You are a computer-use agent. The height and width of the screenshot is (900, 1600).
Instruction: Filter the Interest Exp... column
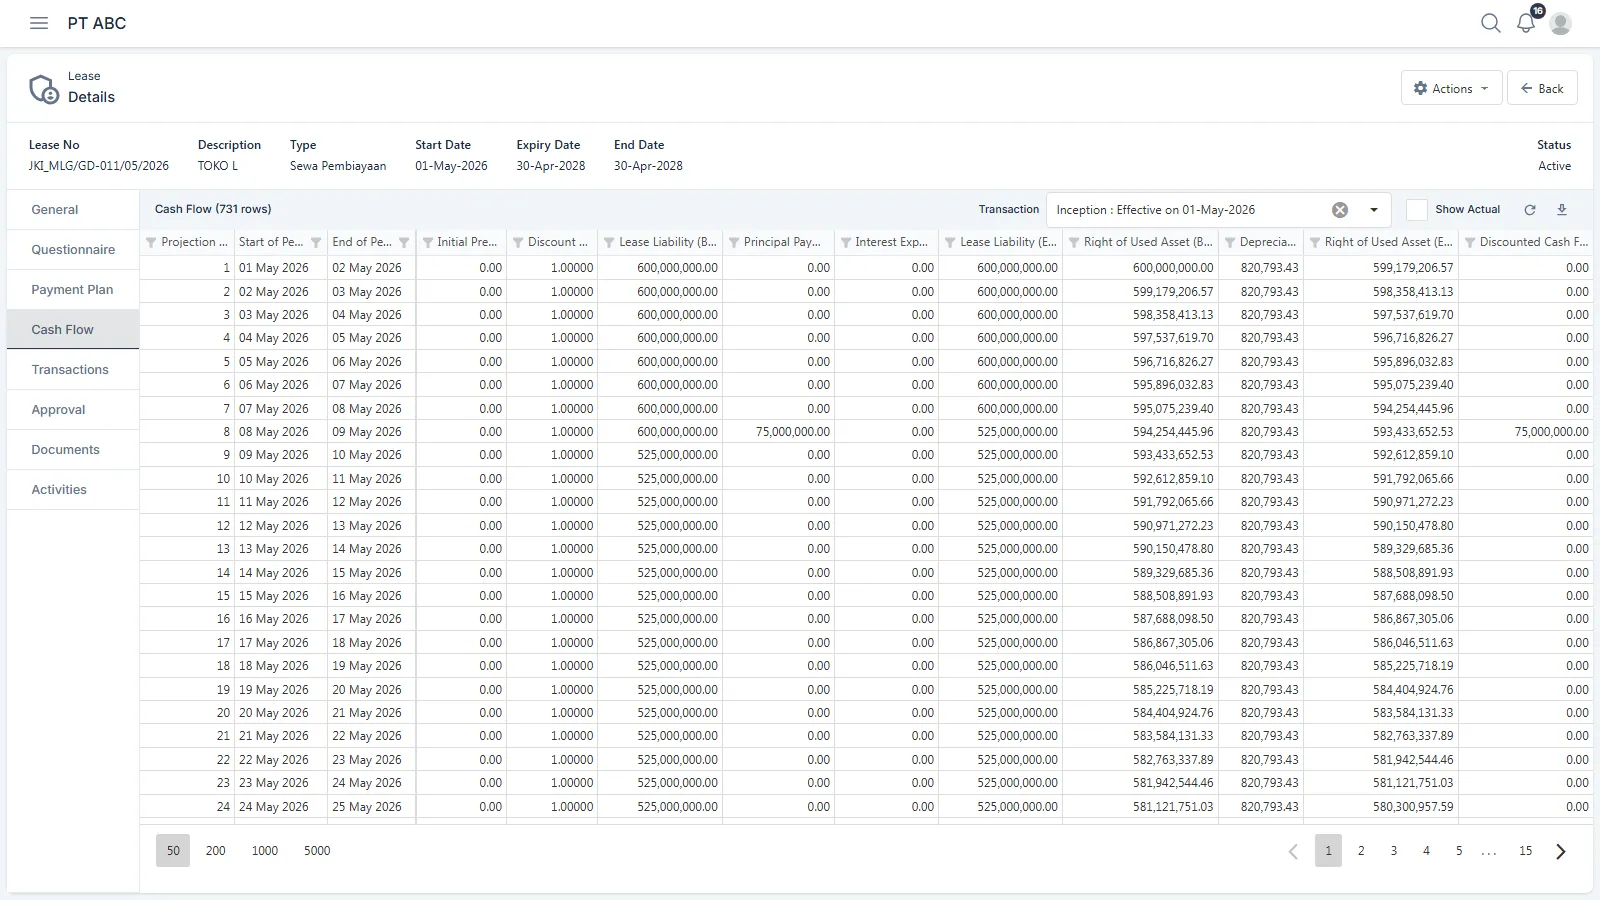point(846,242)
